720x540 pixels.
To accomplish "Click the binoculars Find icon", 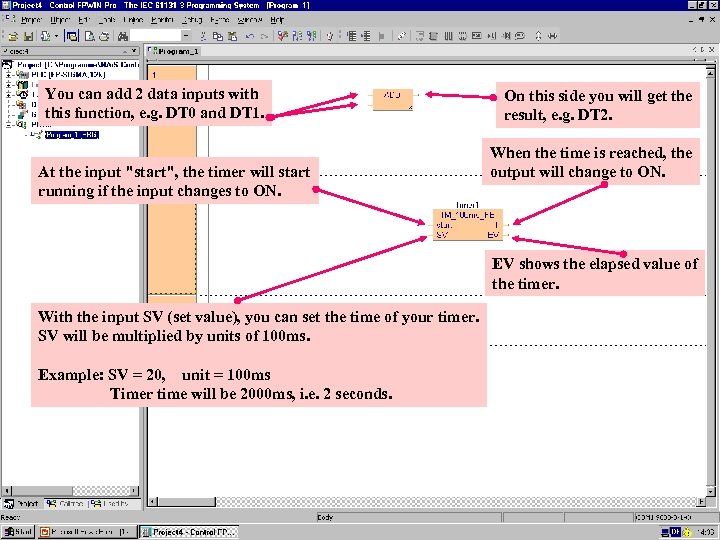I will coord(122,36).
